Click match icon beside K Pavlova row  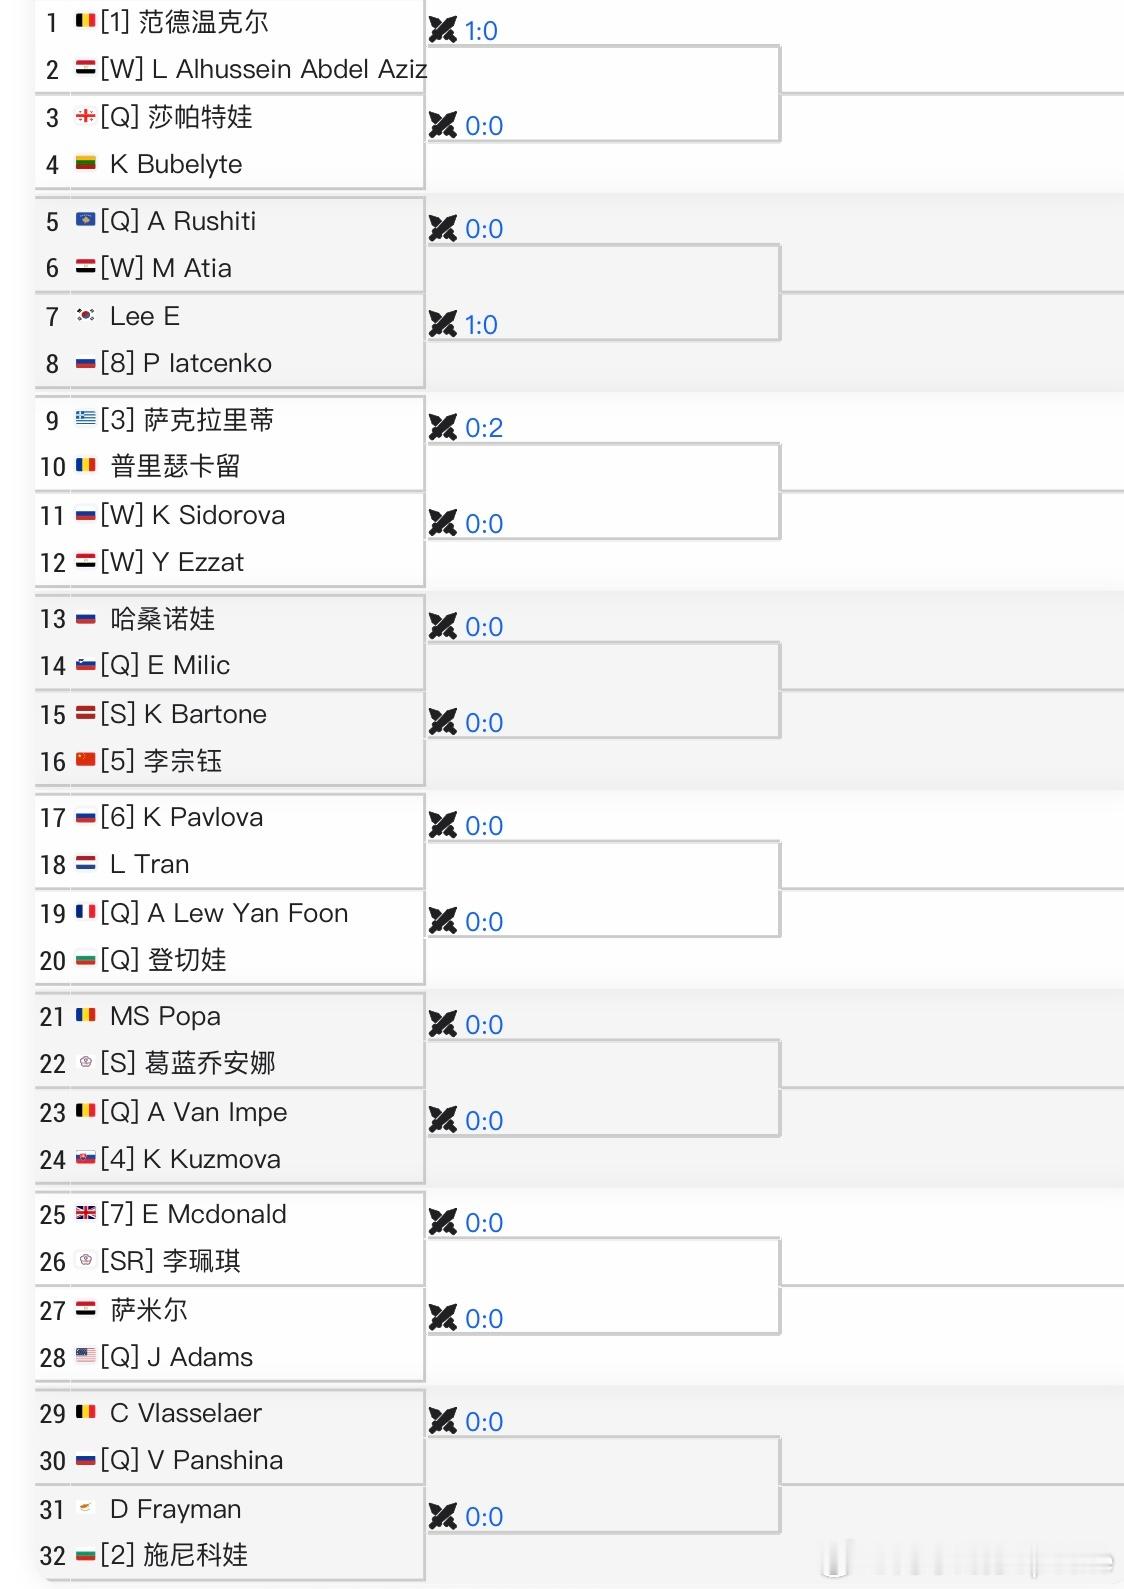442,825
